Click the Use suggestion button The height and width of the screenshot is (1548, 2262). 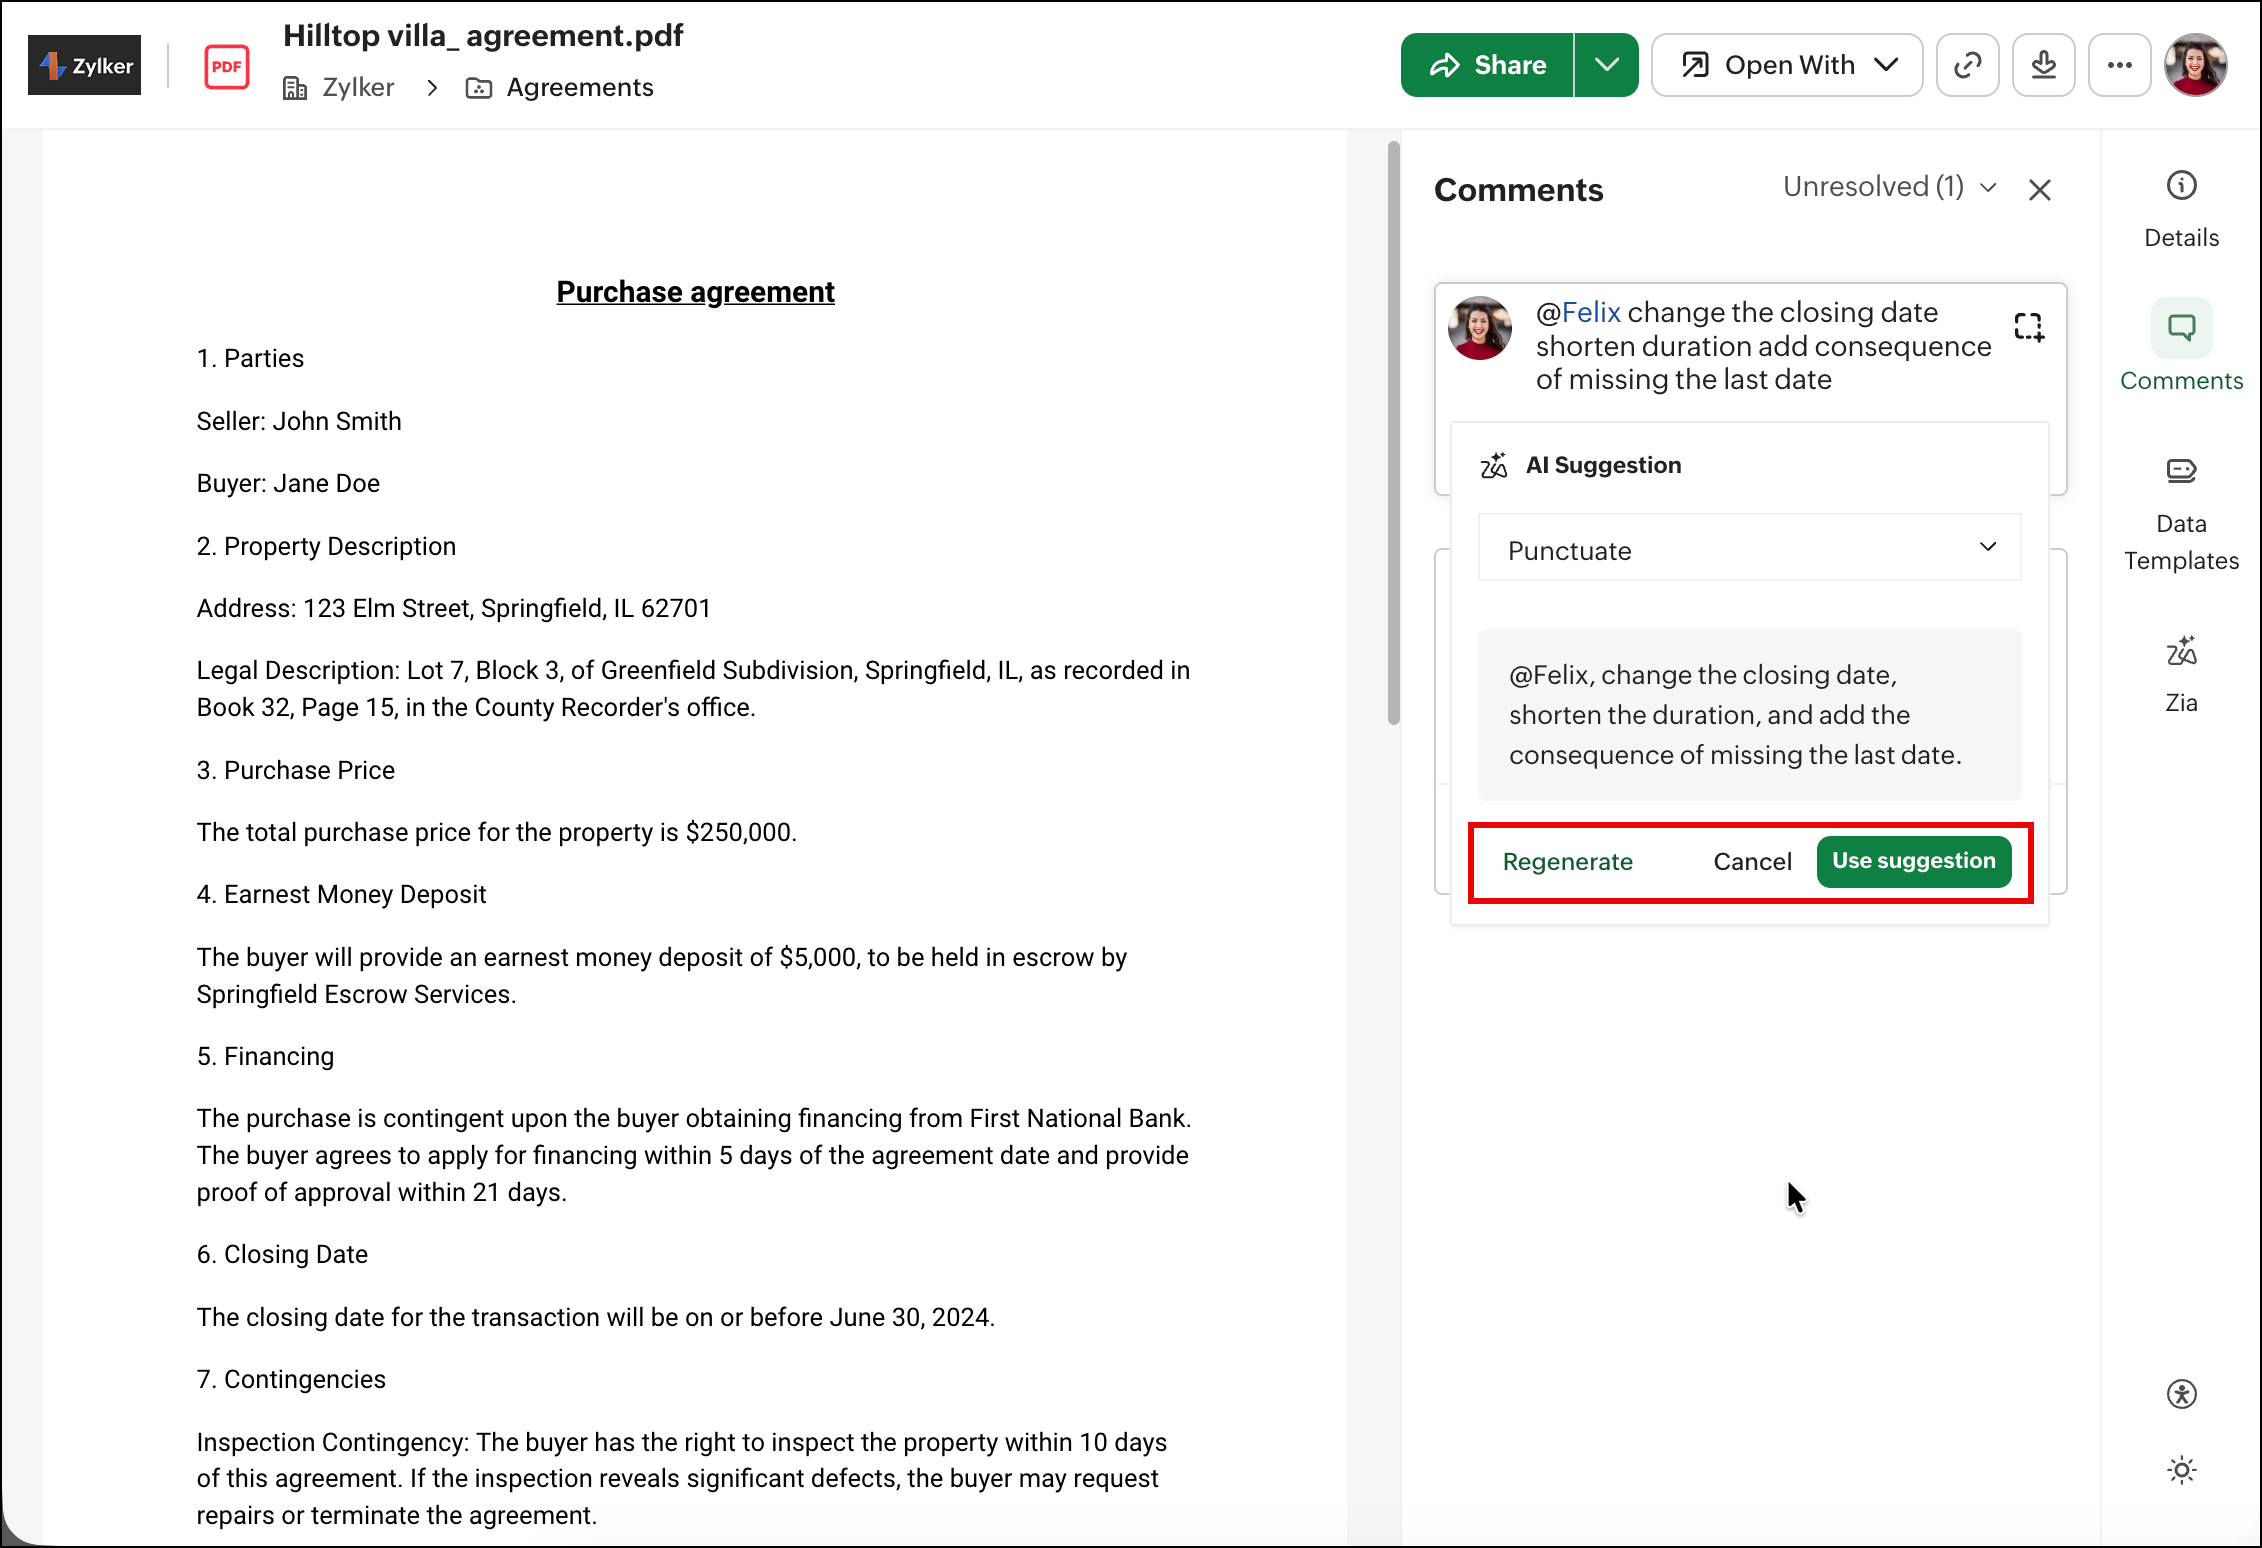(1913, 861)
